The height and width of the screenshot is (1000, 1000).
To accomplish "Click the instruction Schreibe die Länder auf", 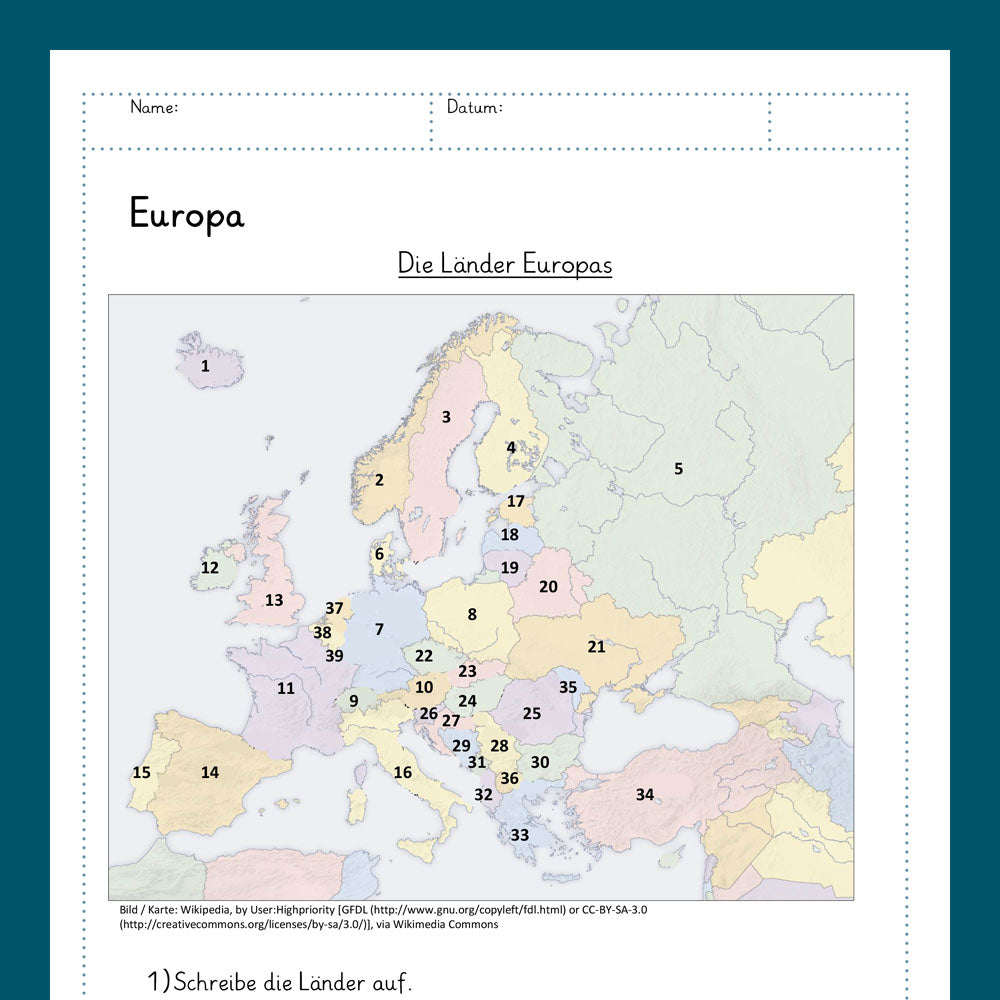I will (292, 982).
